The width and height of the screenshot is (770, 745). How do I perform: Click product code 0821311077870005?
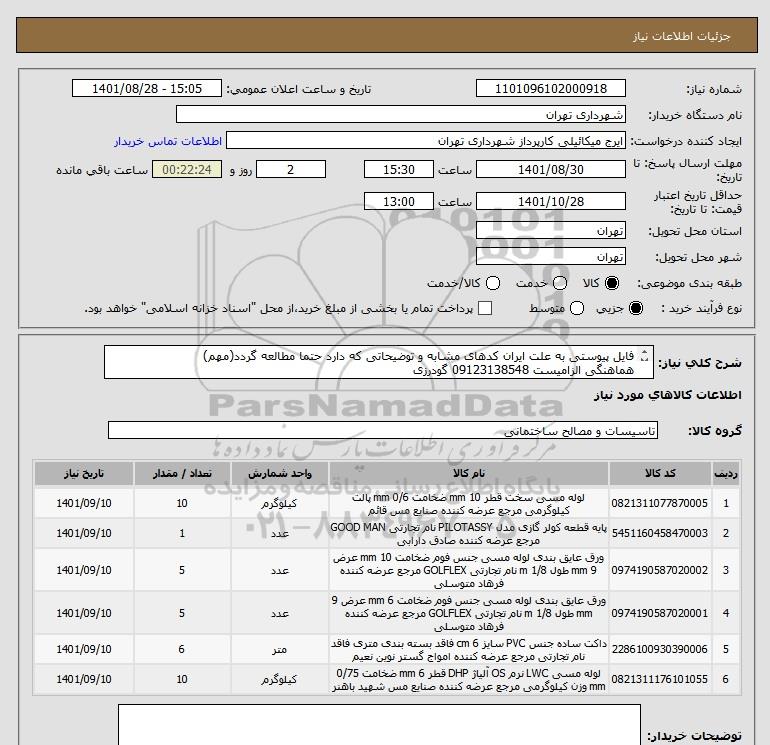click(x=660, y=503)
